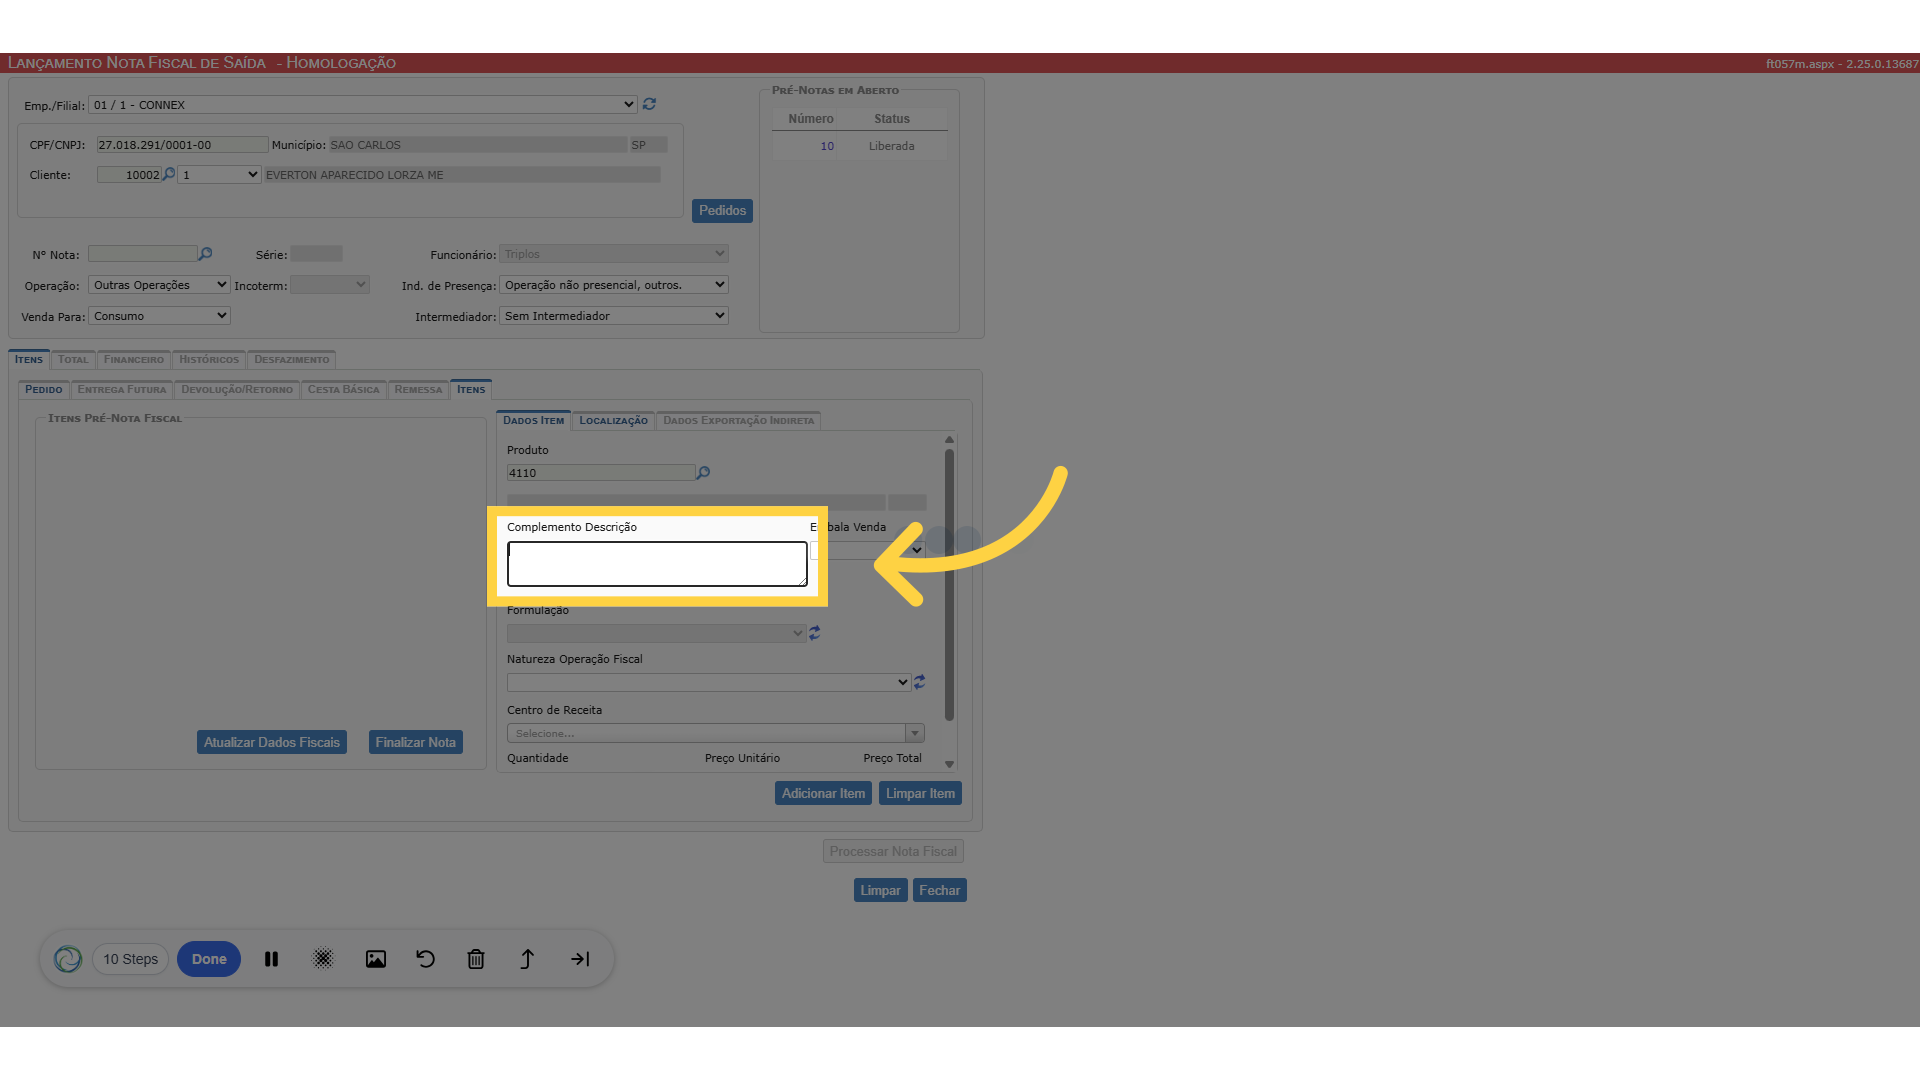The image size is (1920, 1080).
Task: Click the CPF/CNPJ input field
Action: pos(182,145)
